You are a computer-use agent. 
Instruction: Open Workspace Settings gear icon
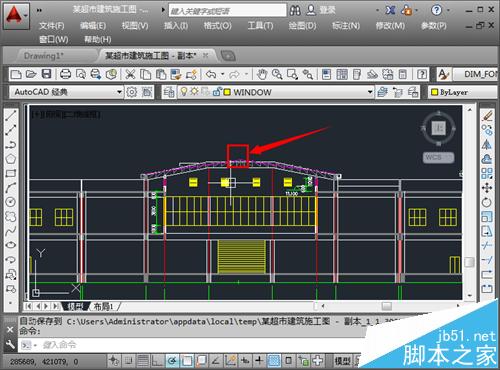[132, 92]
